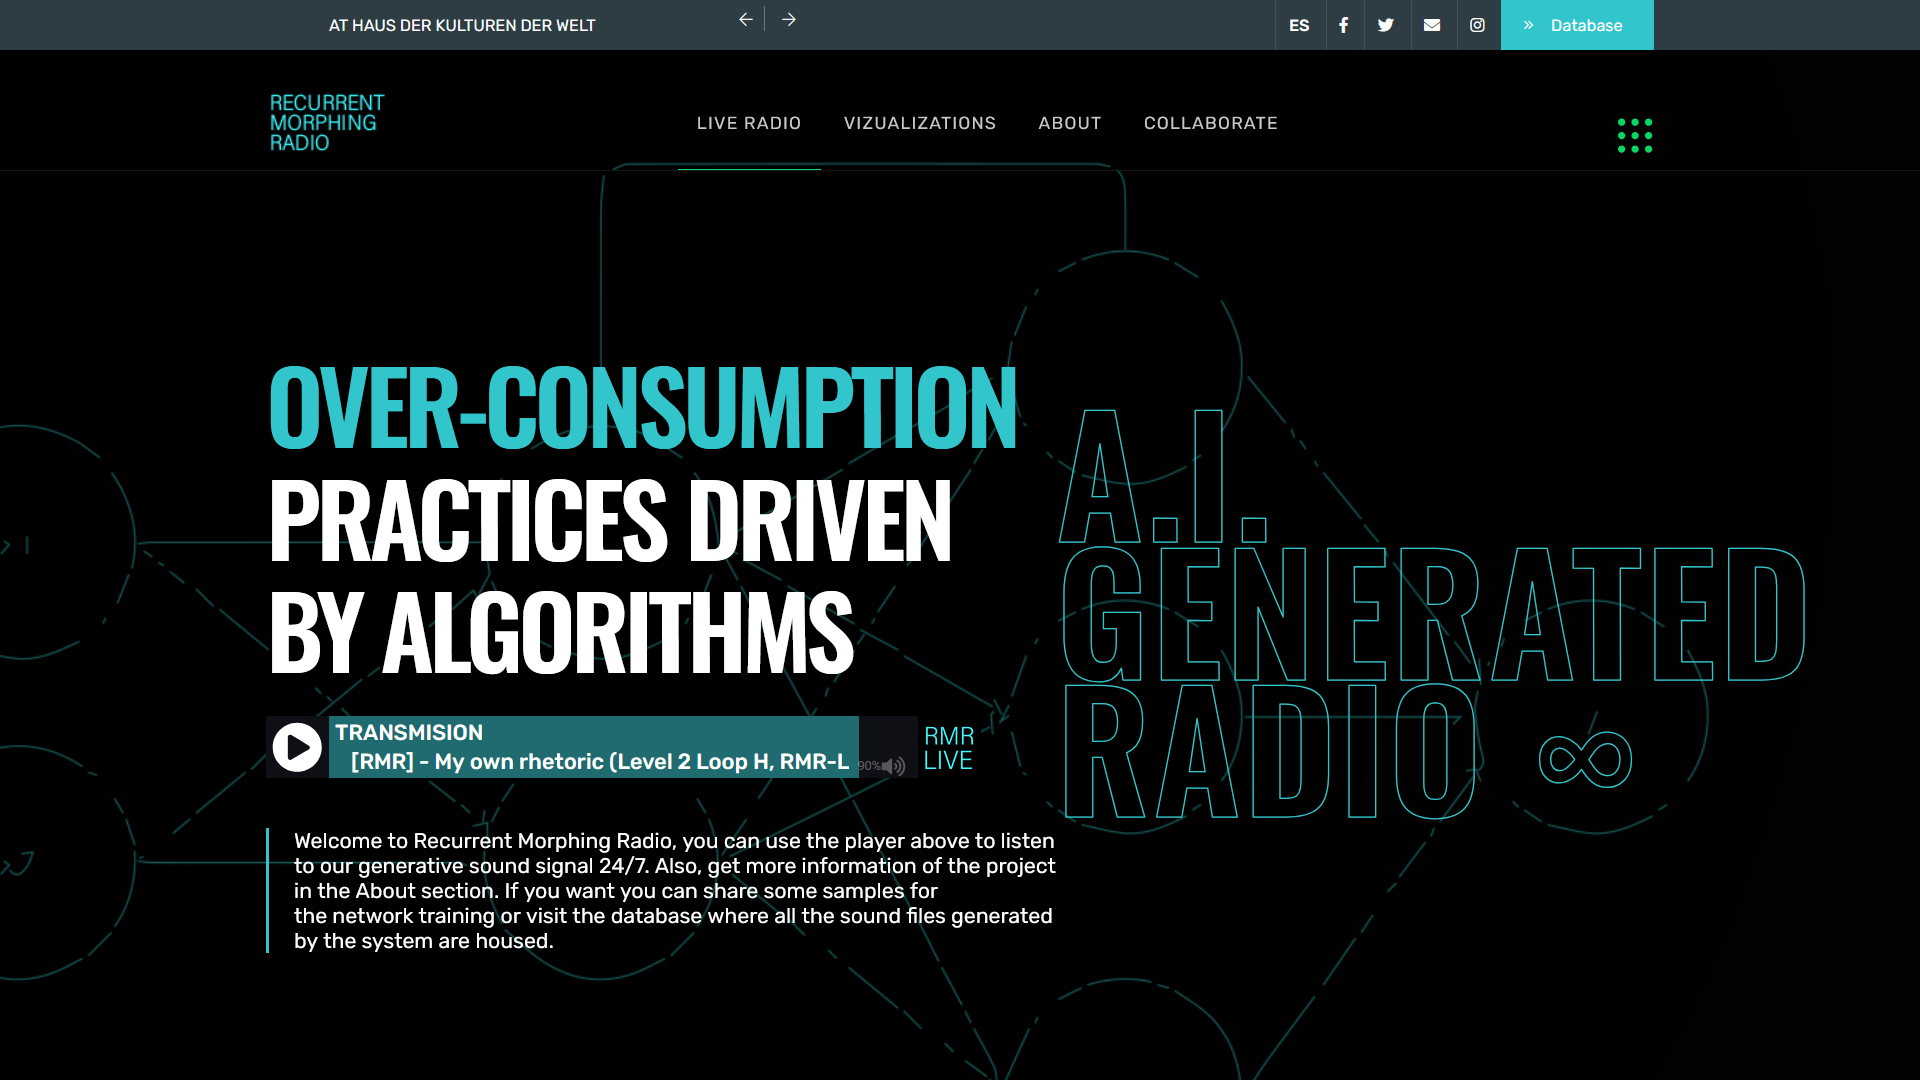1920x1080 pixels.
Task: Open the ABOUT menu item
Action: (1069, 123)
